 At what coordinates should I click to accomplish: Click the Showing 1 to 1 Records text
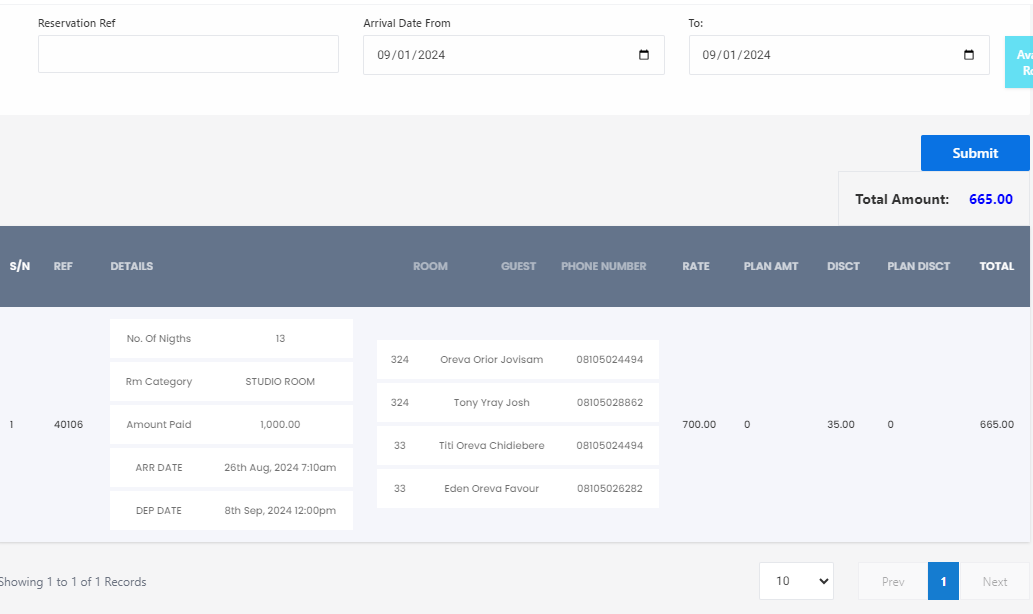[x=73, y=582]
